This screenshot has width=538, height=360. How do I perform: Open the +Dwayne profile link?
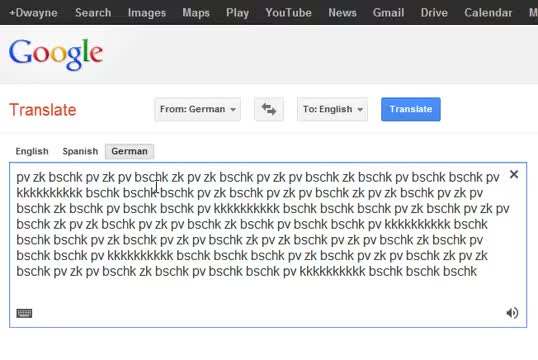coord(33,13)
